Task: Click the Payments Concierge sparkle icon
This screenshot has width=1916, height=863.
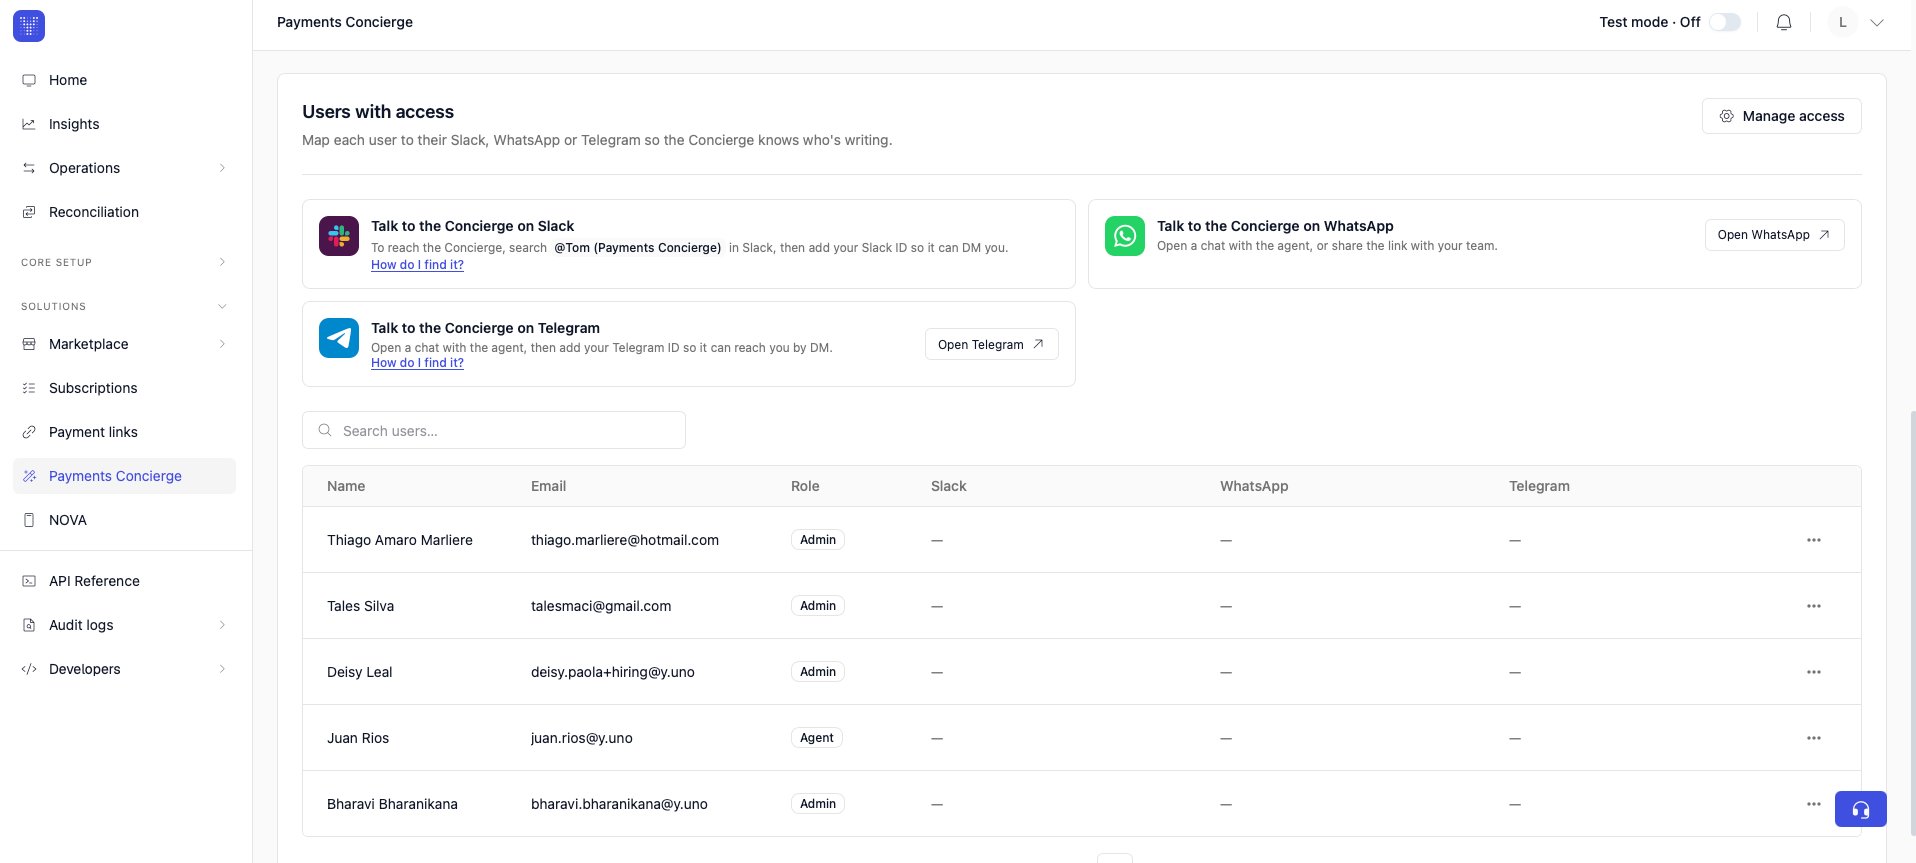Action: point(29,476)
